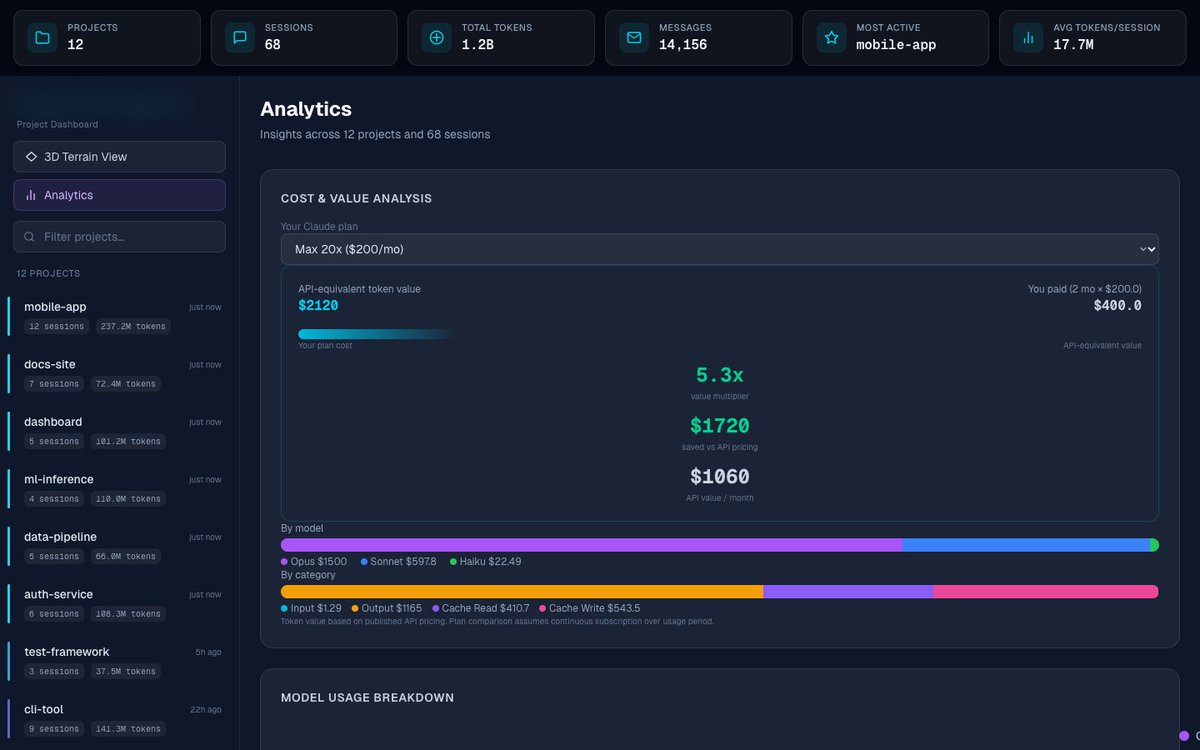Click the $2120 API-equivalent token value

[318, 306]
